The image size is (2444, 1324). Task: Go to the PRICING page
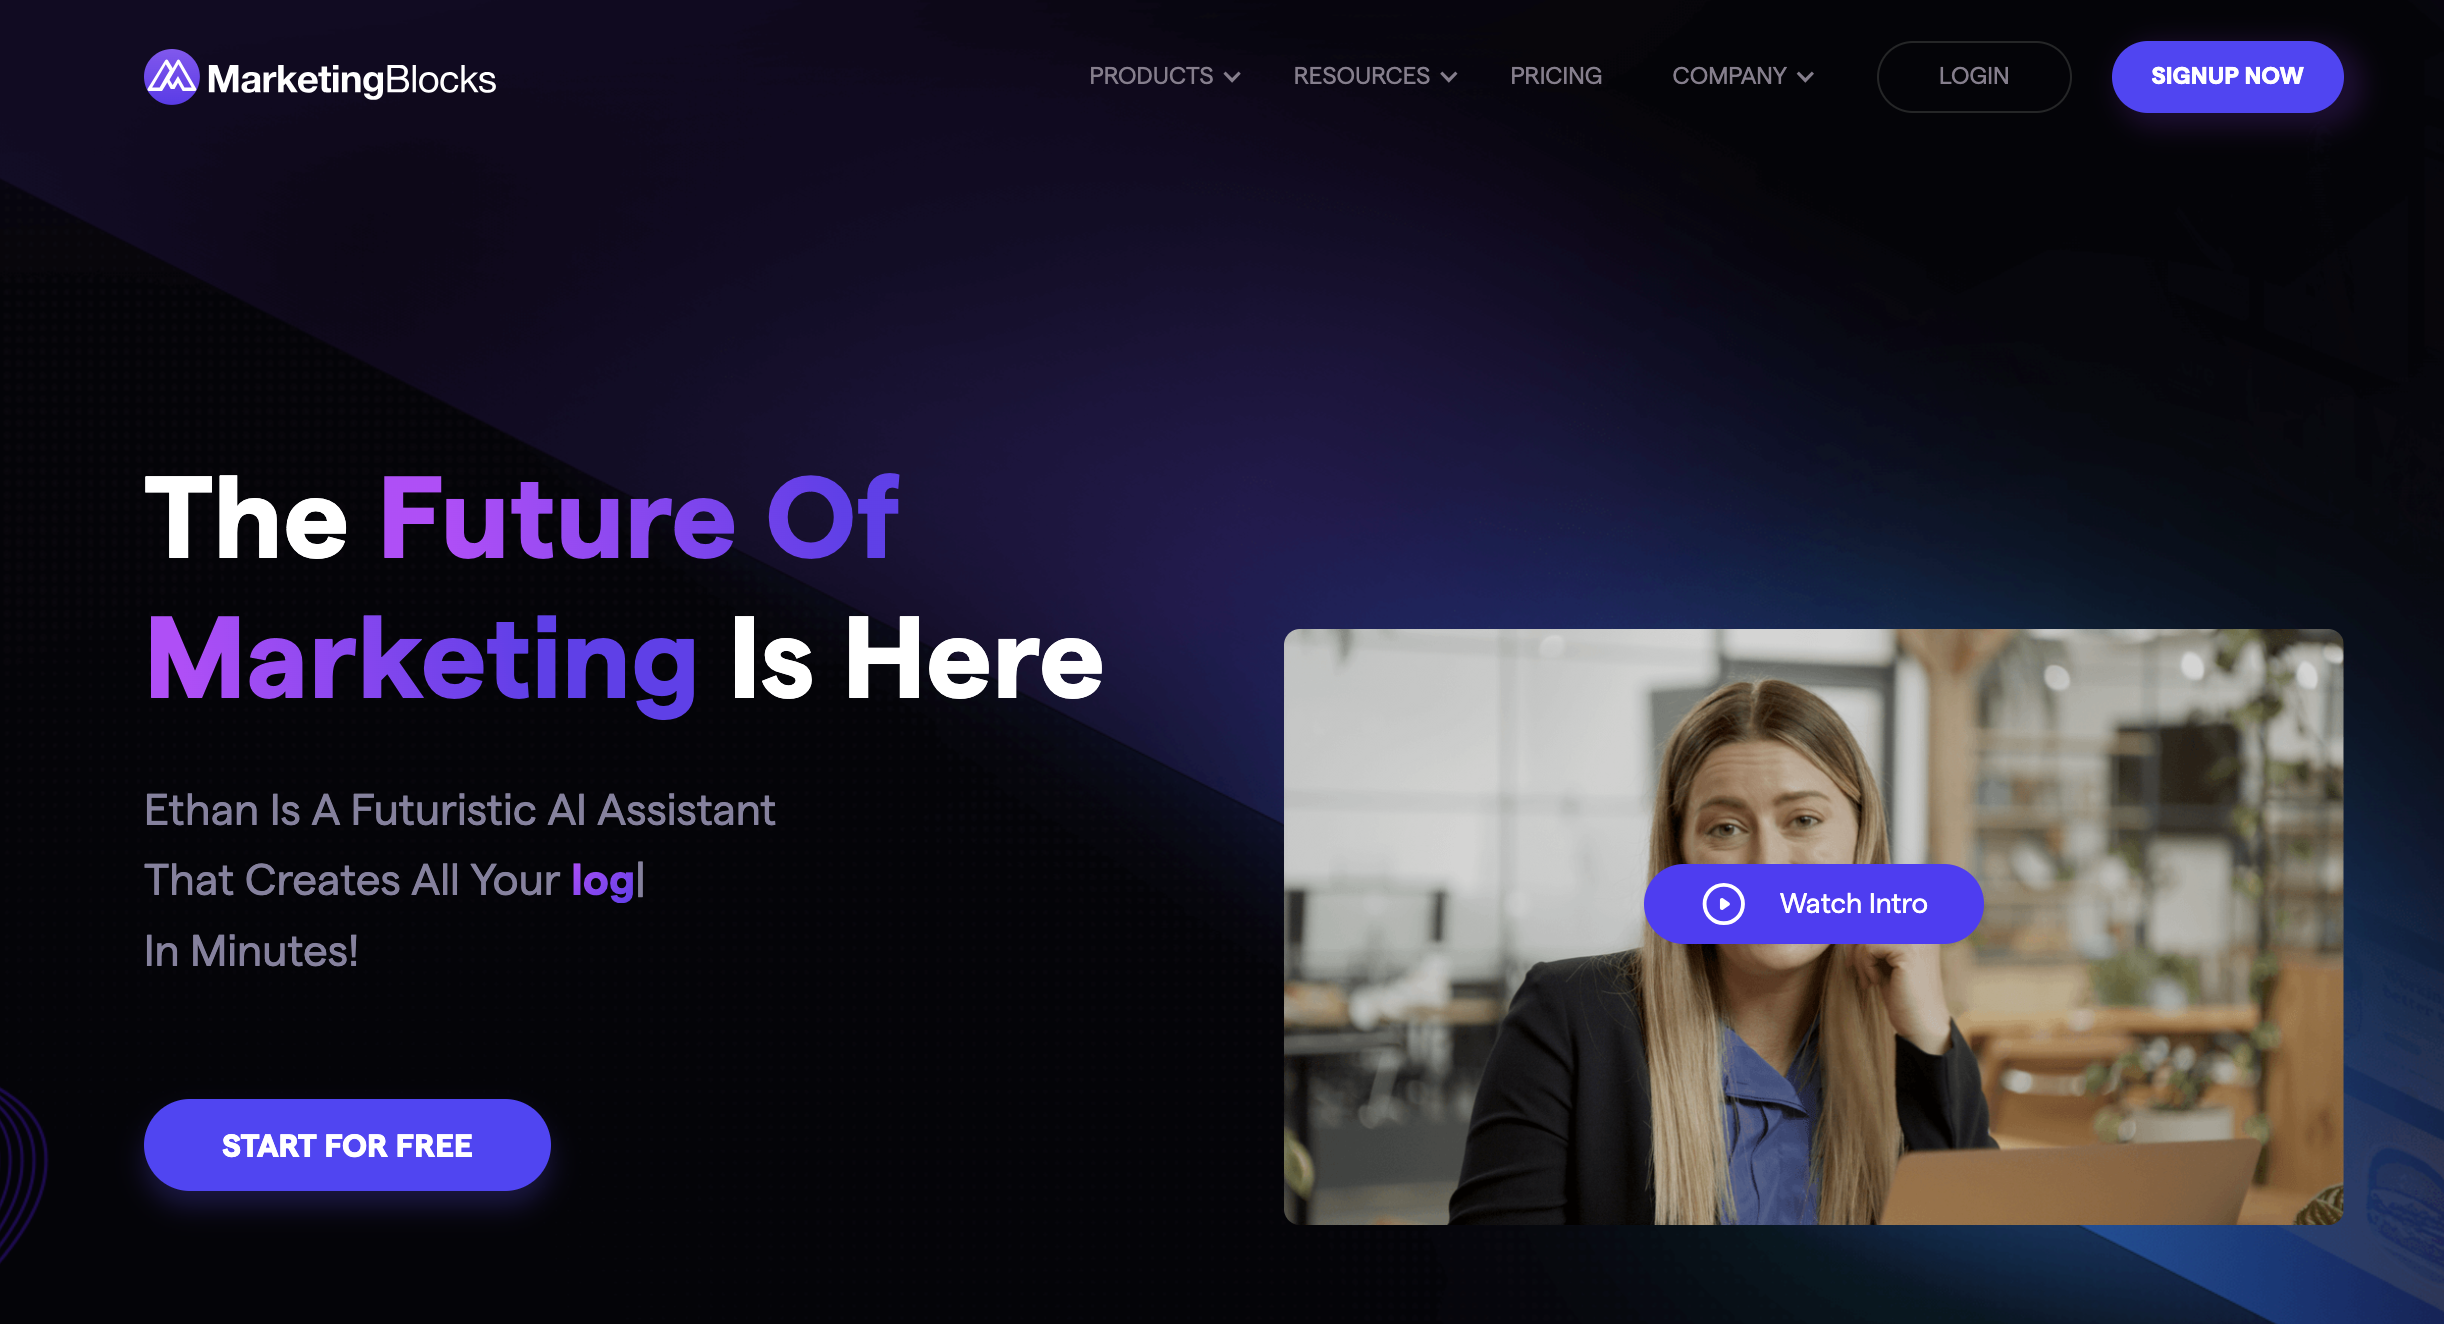pyautogui.click(x=1556, y=76)
